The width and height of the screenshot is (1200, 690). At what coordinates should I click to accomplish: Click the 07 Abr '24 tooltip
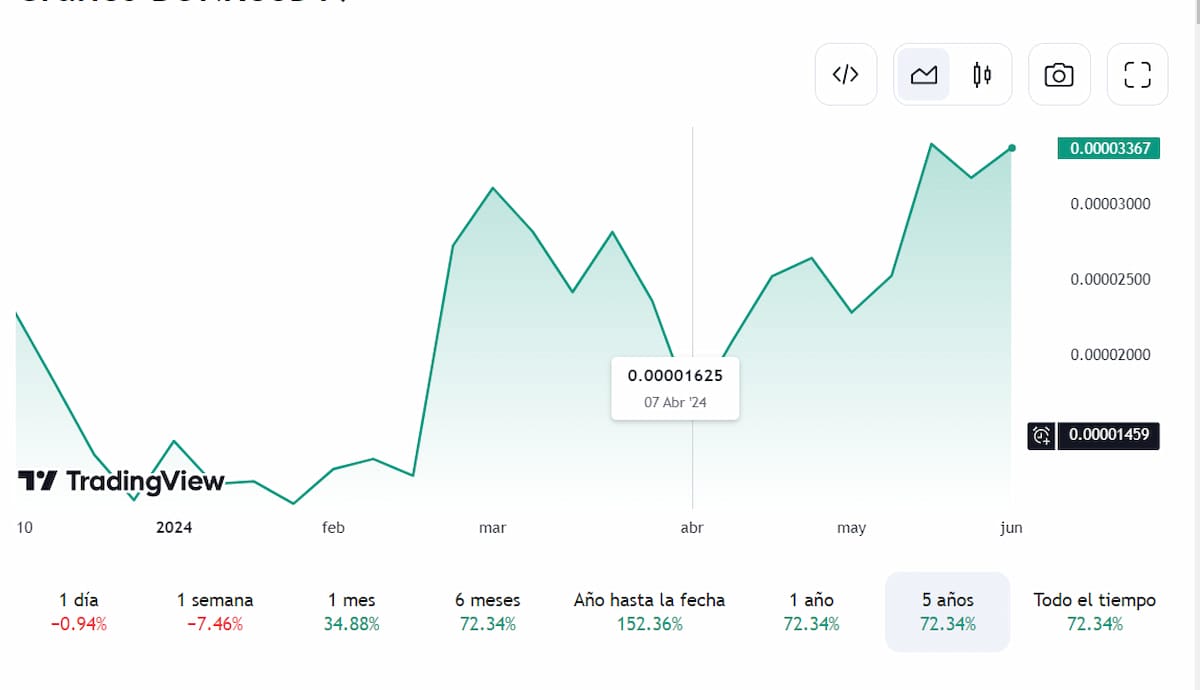pos(675,388)
